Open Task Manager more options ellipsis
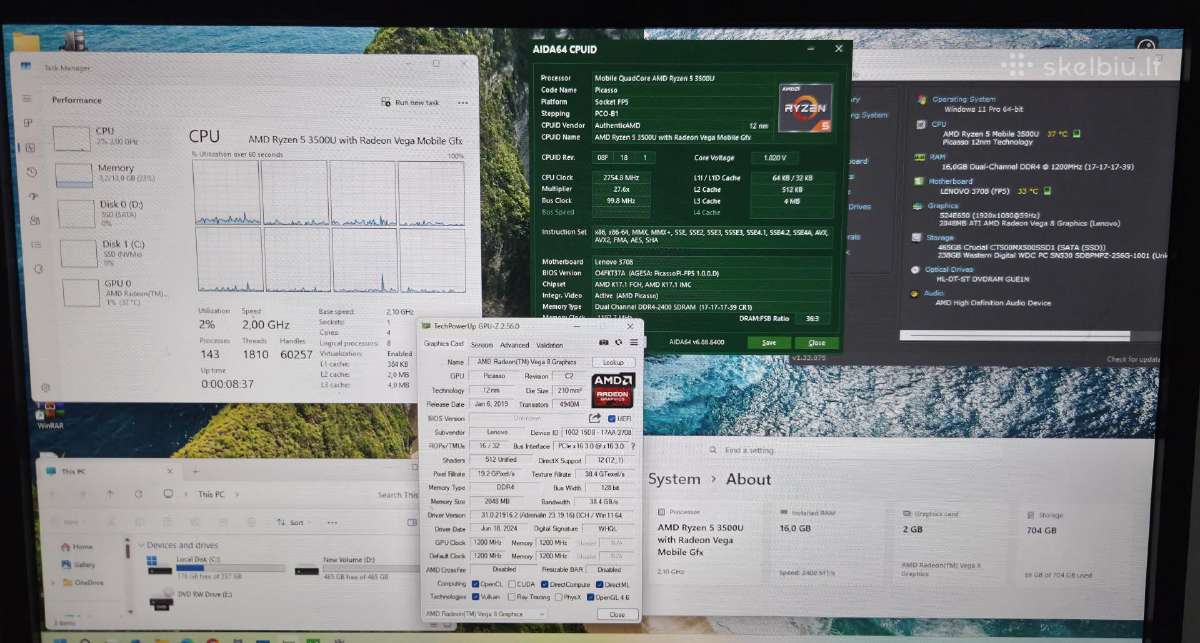This screenshot has height=643, width=1200. click(462, 103)
